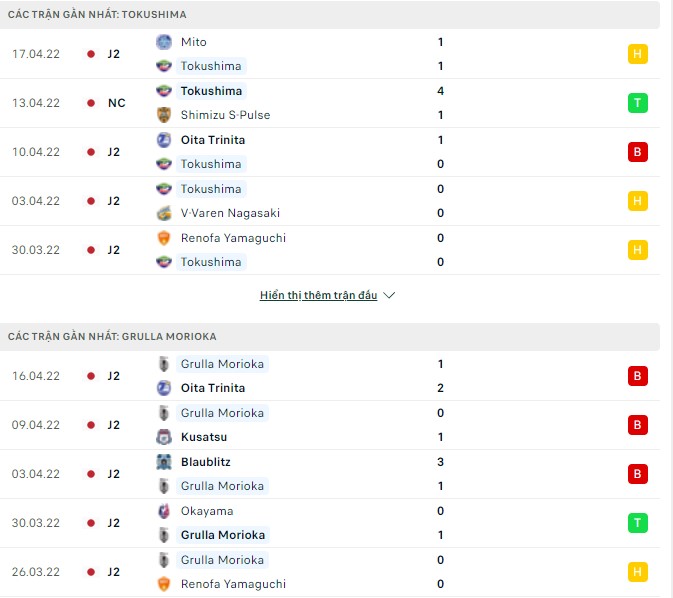The image size is (673, 598).
Task: Click the Grulla Morioka name on 09.04.22 match
Action: pos(222,413)
